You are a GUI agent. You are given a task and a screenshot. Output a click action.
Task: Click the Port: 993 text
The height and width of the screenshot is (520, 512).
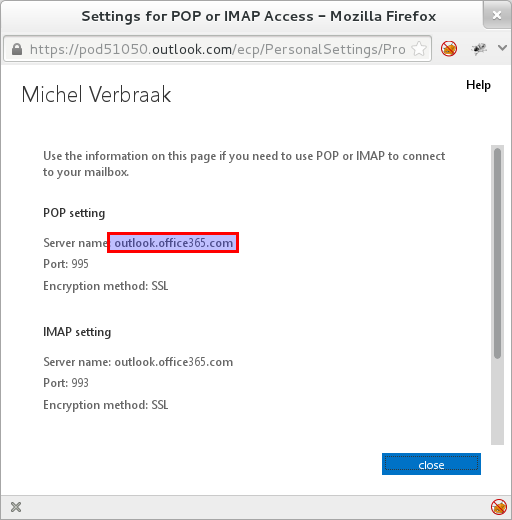[66, 383]
